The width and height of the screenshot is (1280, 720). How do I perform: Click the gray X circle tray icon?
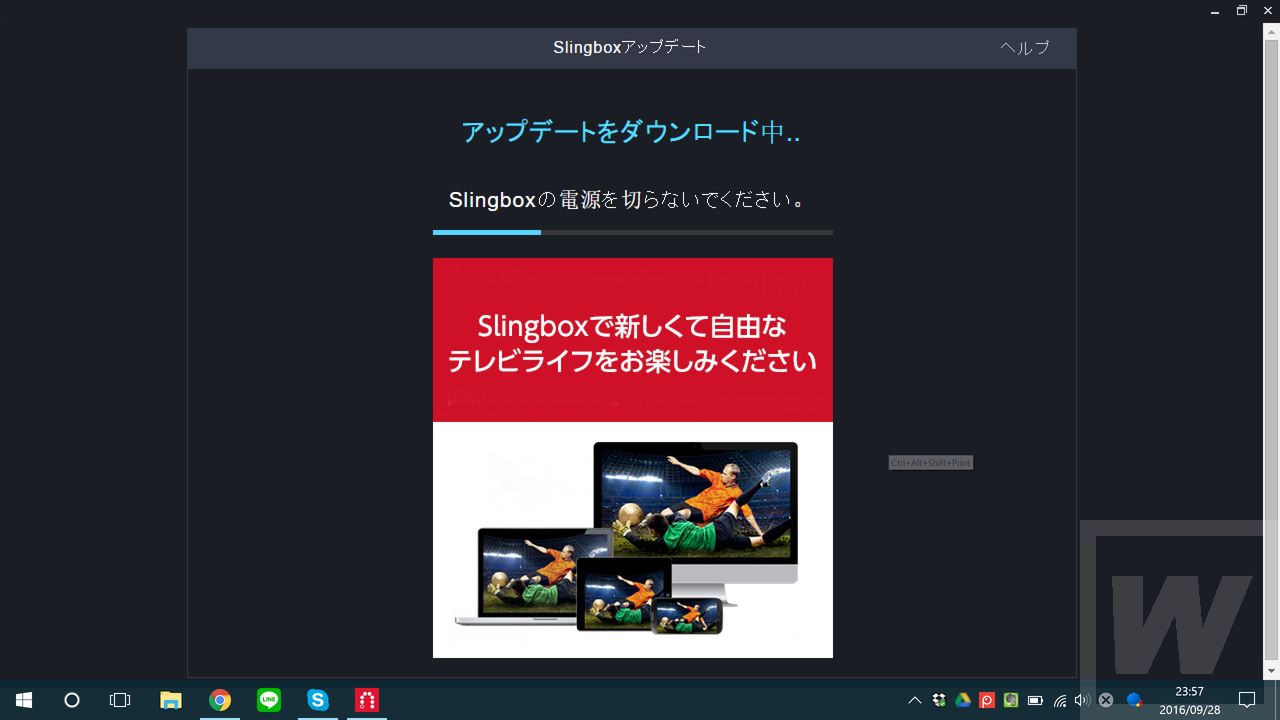1106,700
